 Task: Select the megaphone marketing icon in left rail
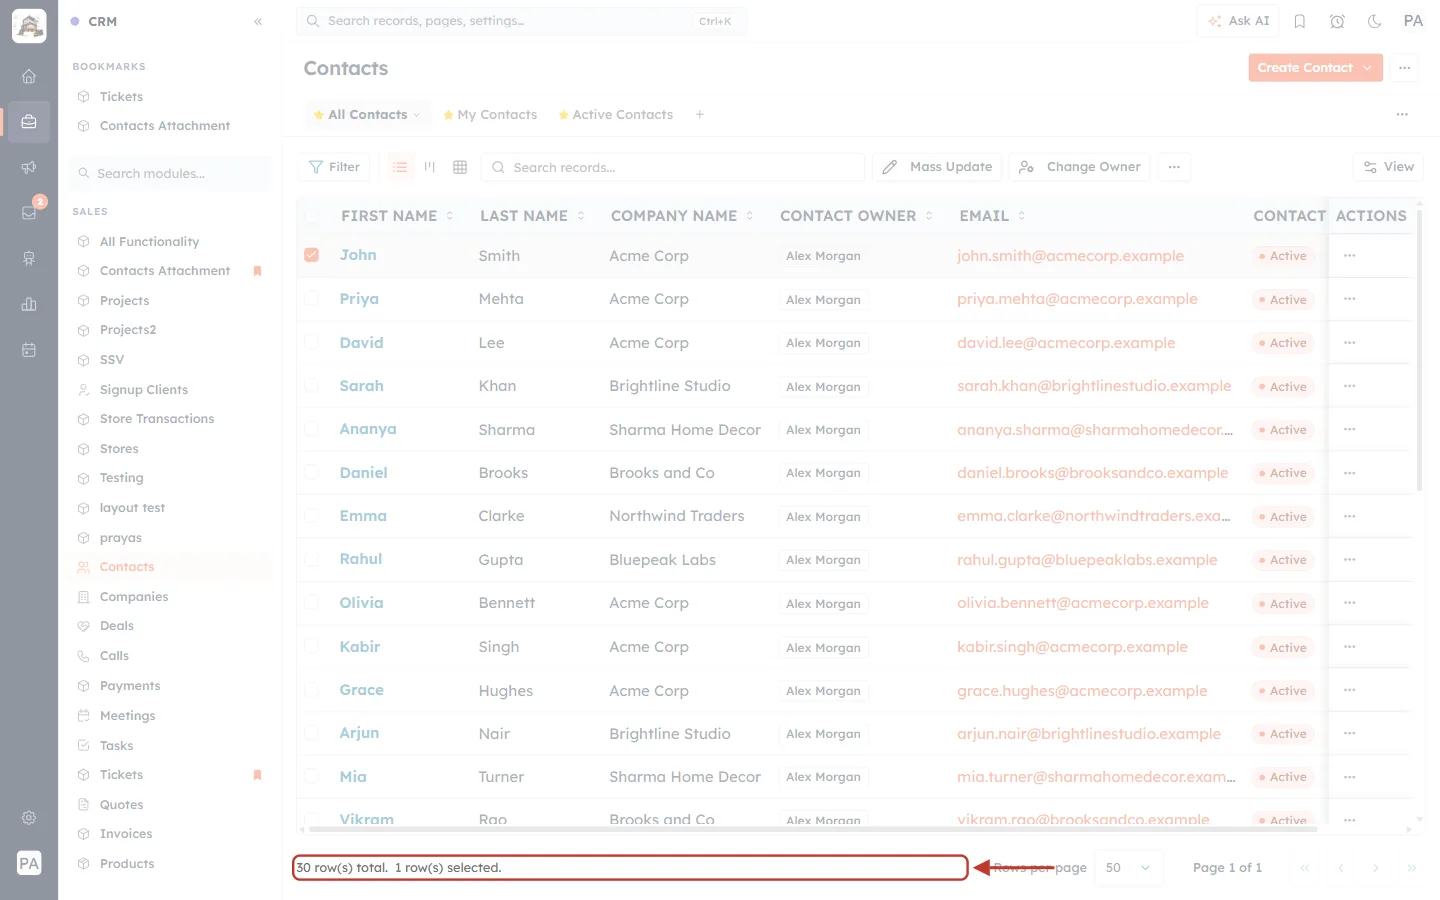29,167
